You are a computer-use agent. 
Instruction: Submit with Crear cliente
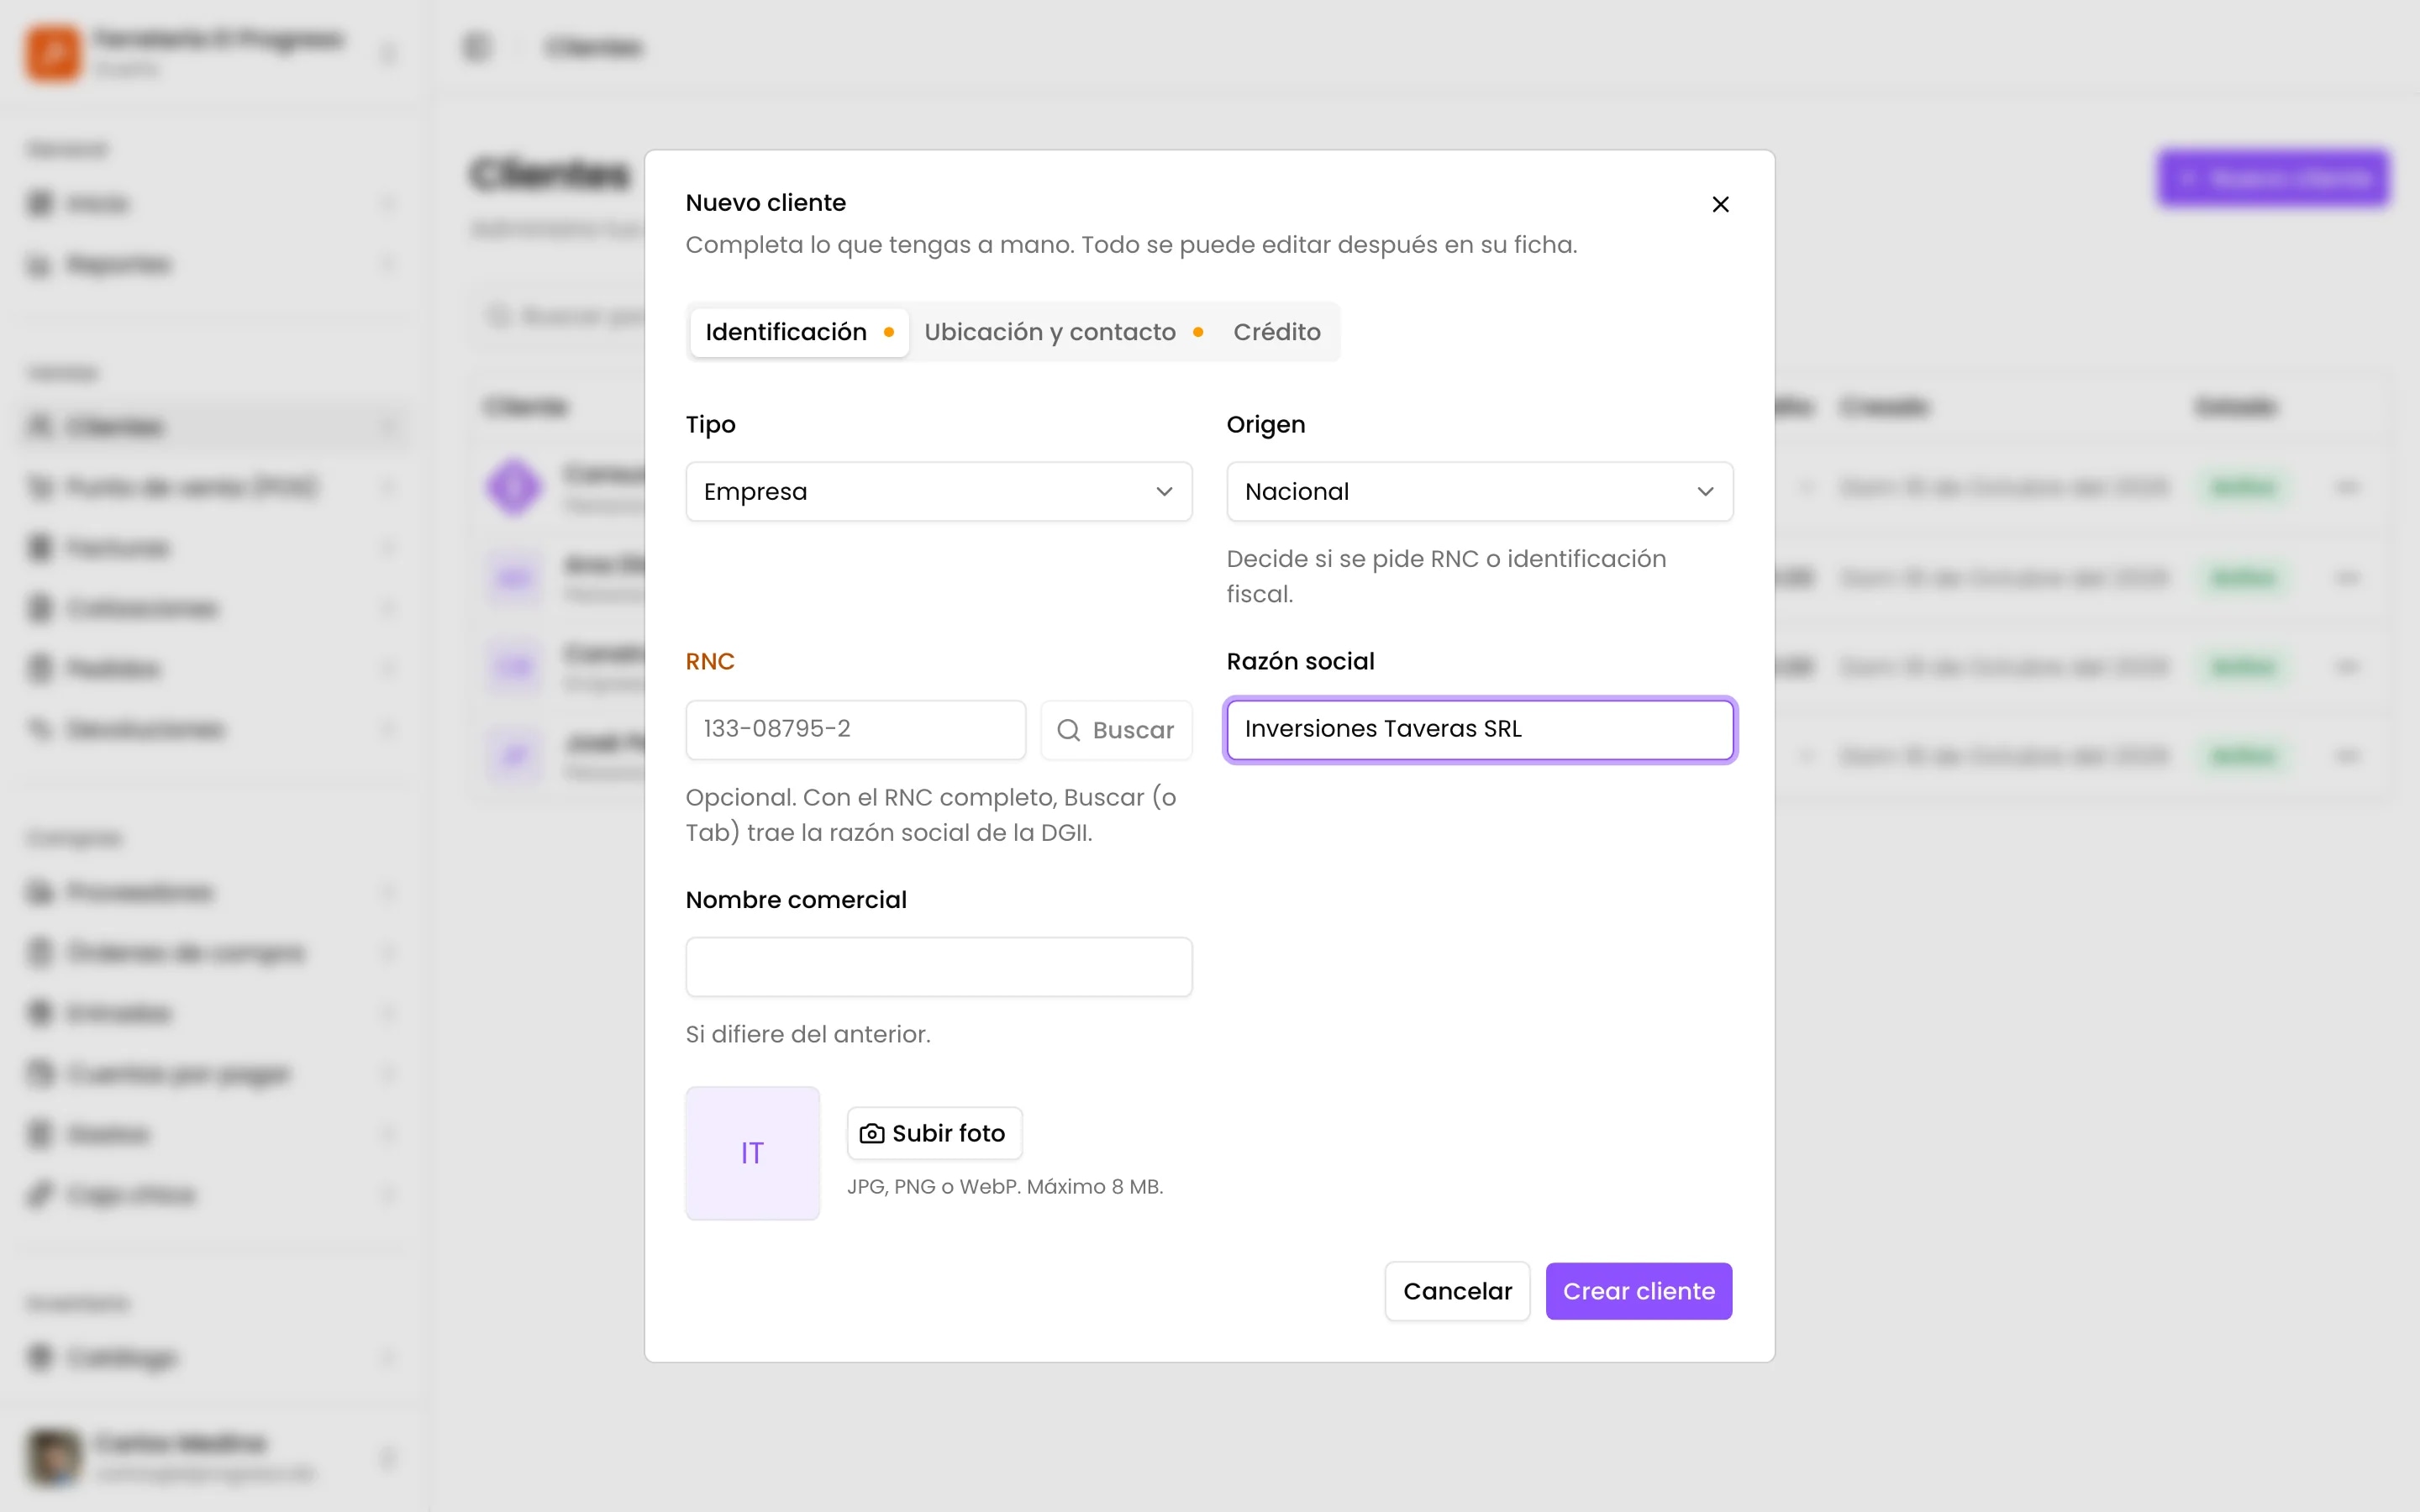[1638, 1291]
